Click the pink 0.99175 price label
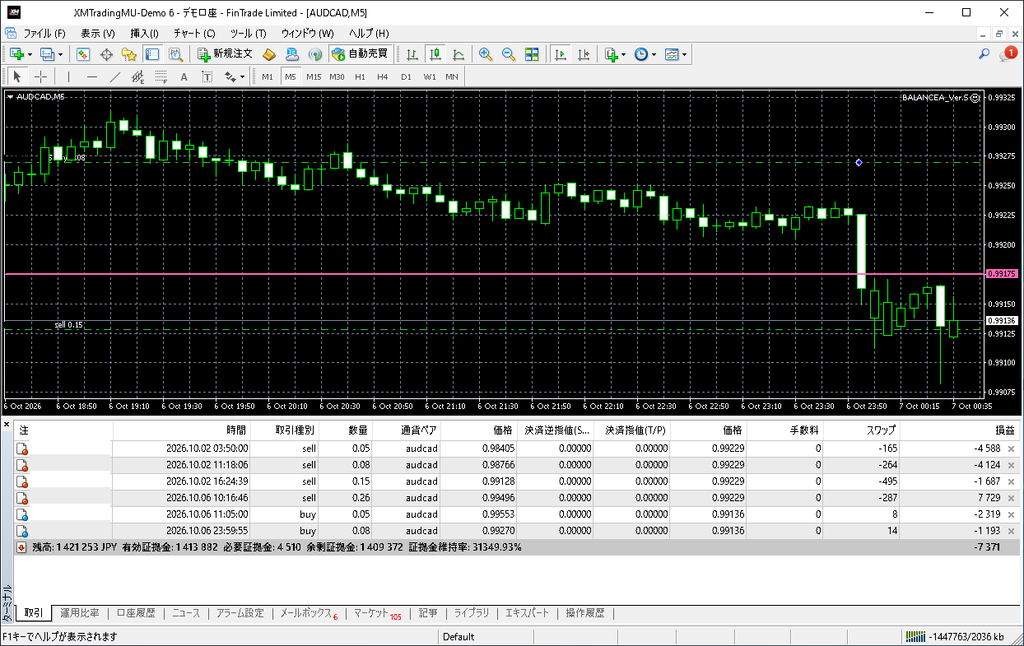The width and height of the screenshot is (1024, 646). 1002,274
